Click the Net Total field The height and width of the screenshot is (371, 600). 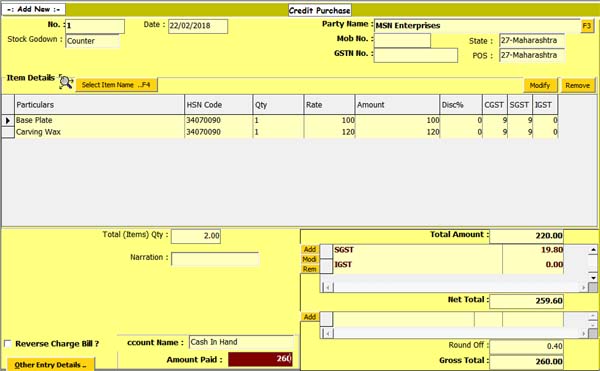[527, 301]
